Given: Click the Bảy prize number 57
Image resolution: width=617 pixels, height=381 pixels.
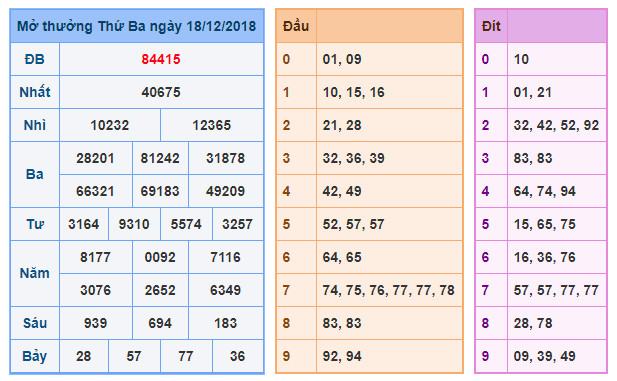Looking at the screenshot, I should [x=134, y=357].
